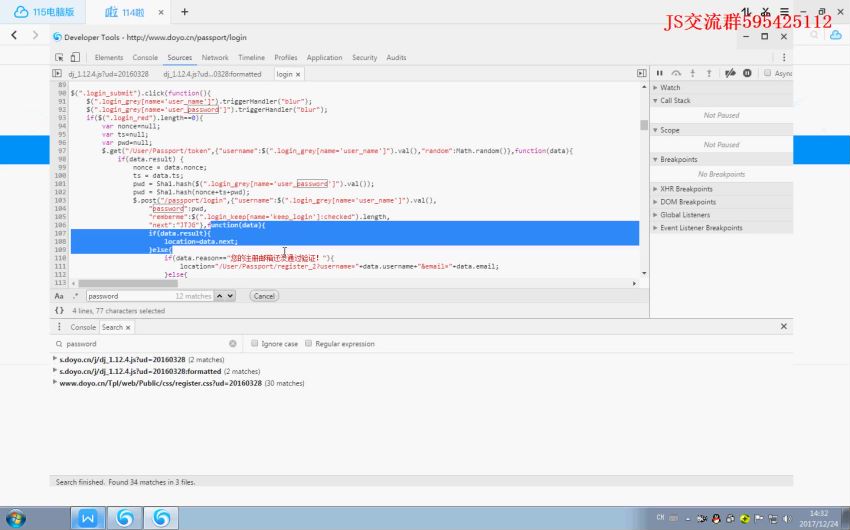
Task: Click the pause script execution button
Action: [660, 73]
